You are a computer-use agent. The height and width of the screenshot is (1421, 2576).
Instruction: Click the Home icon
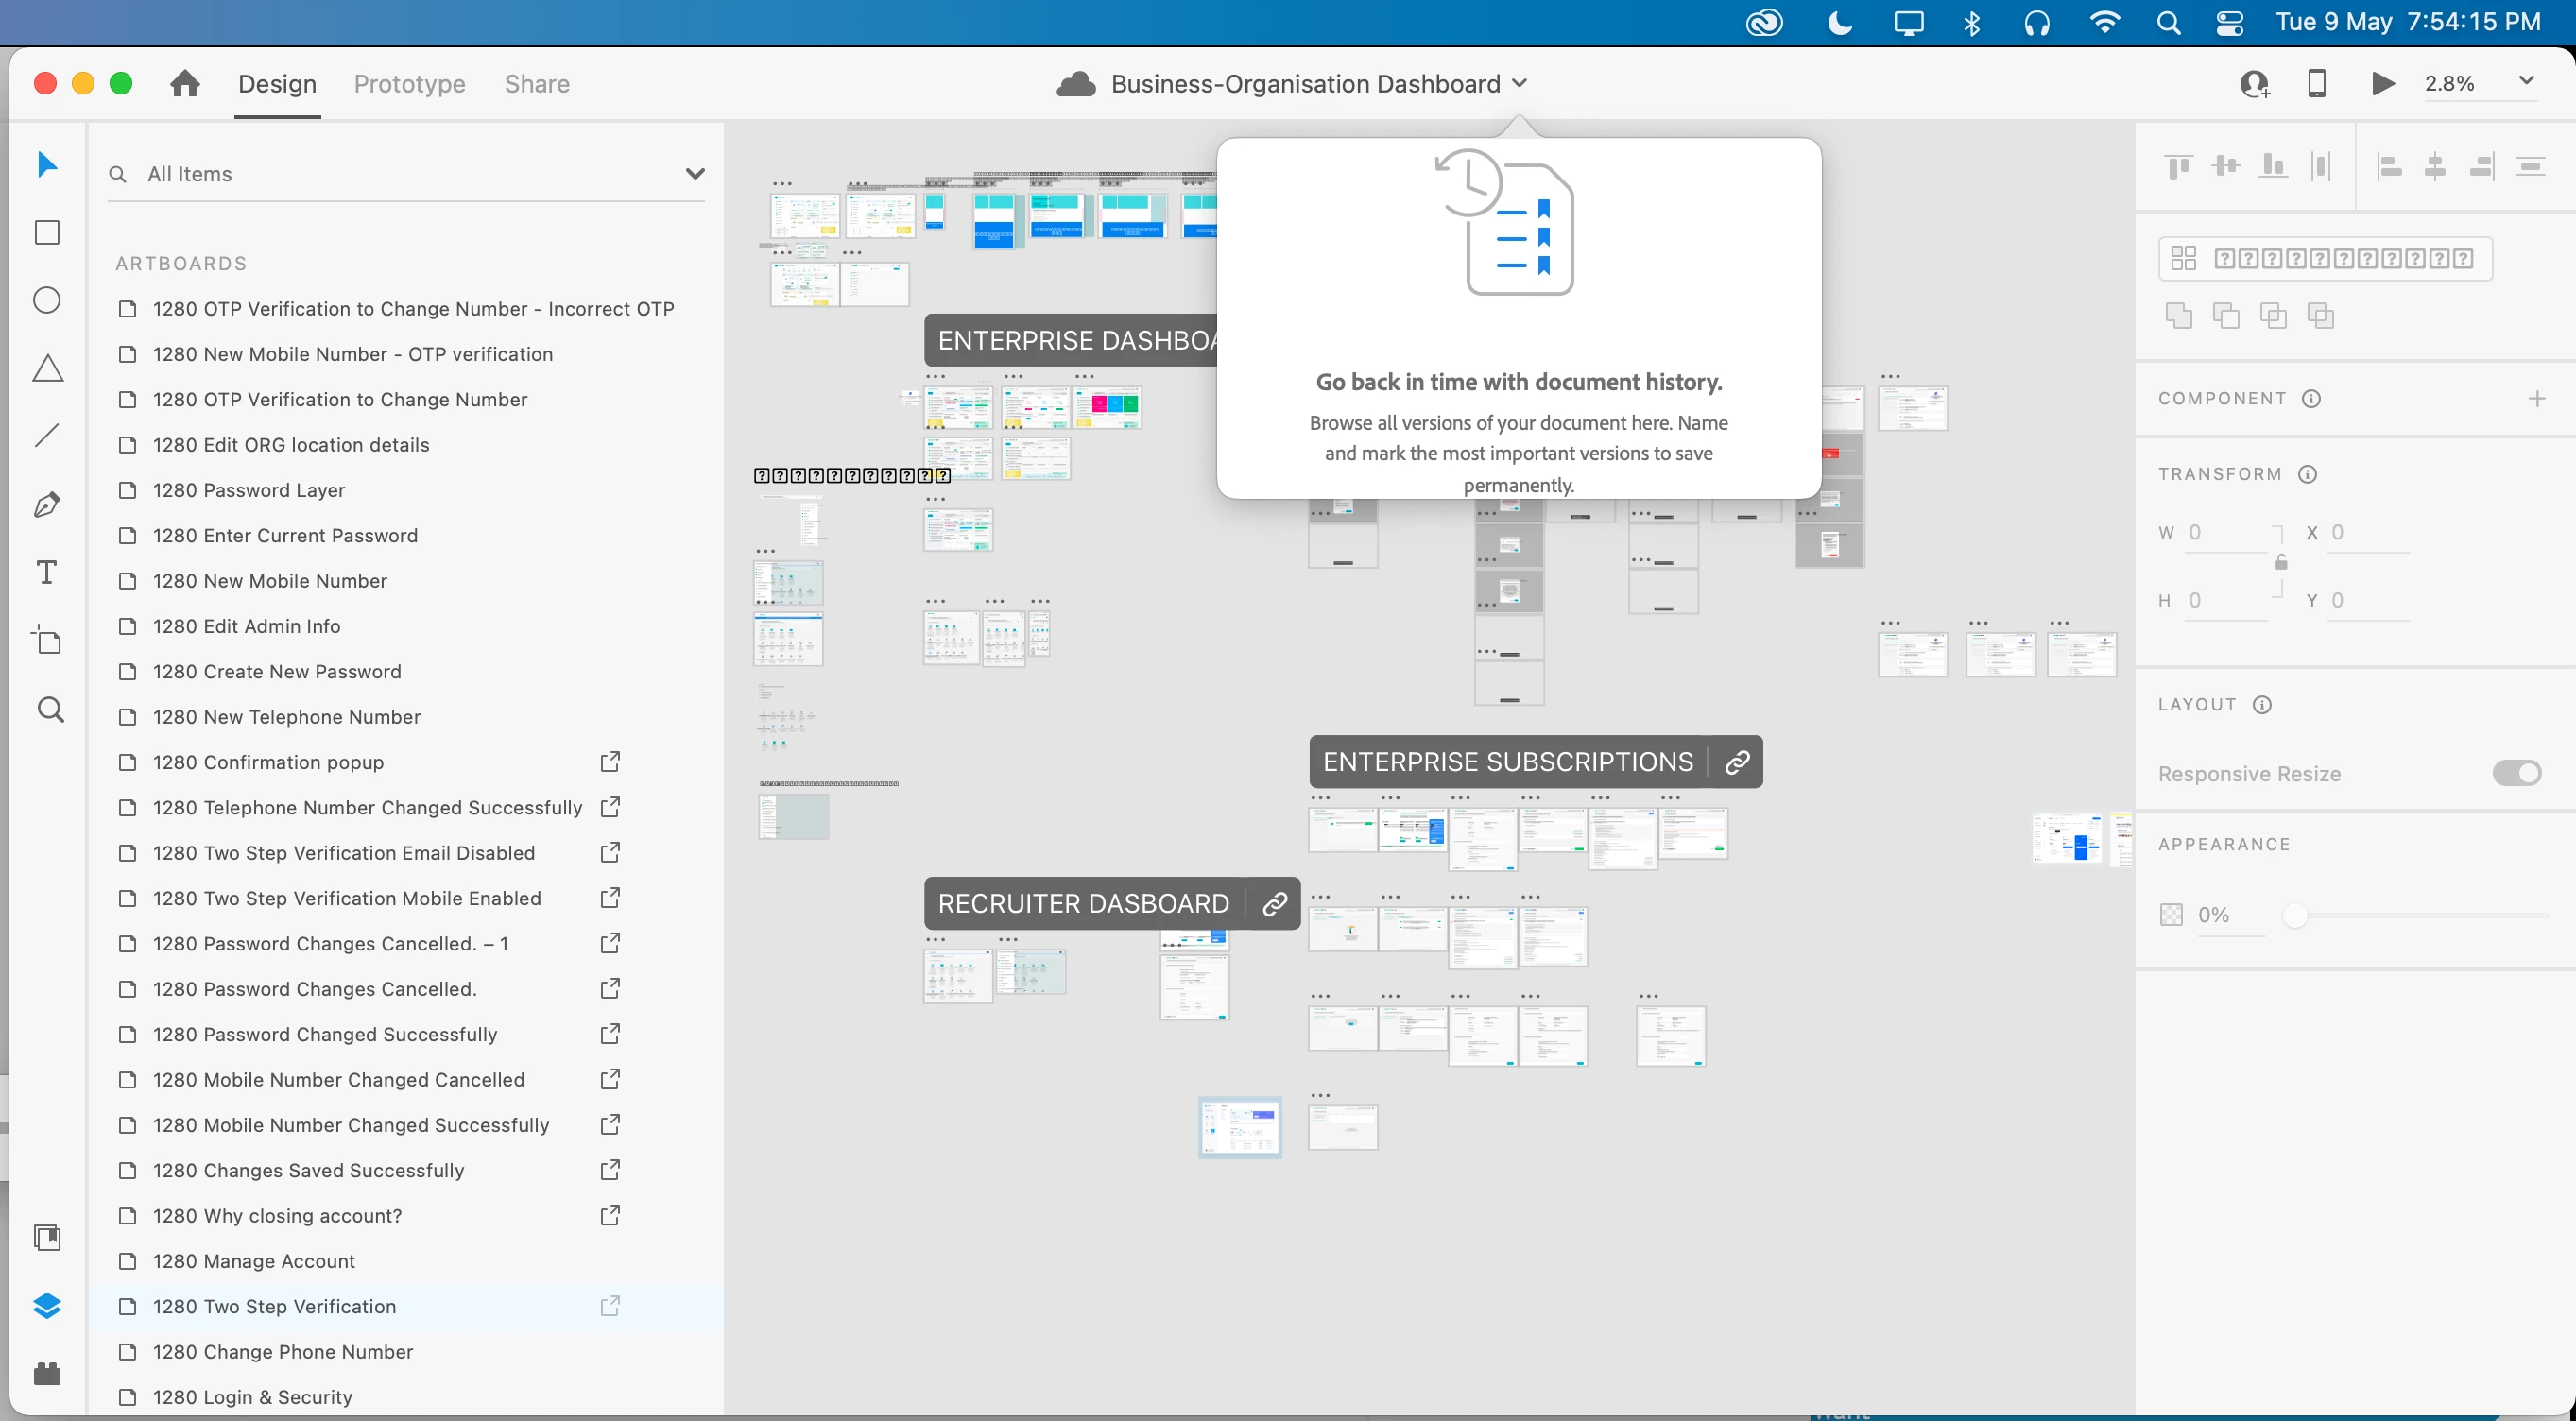pyautogui.click(x=184, y=83)
